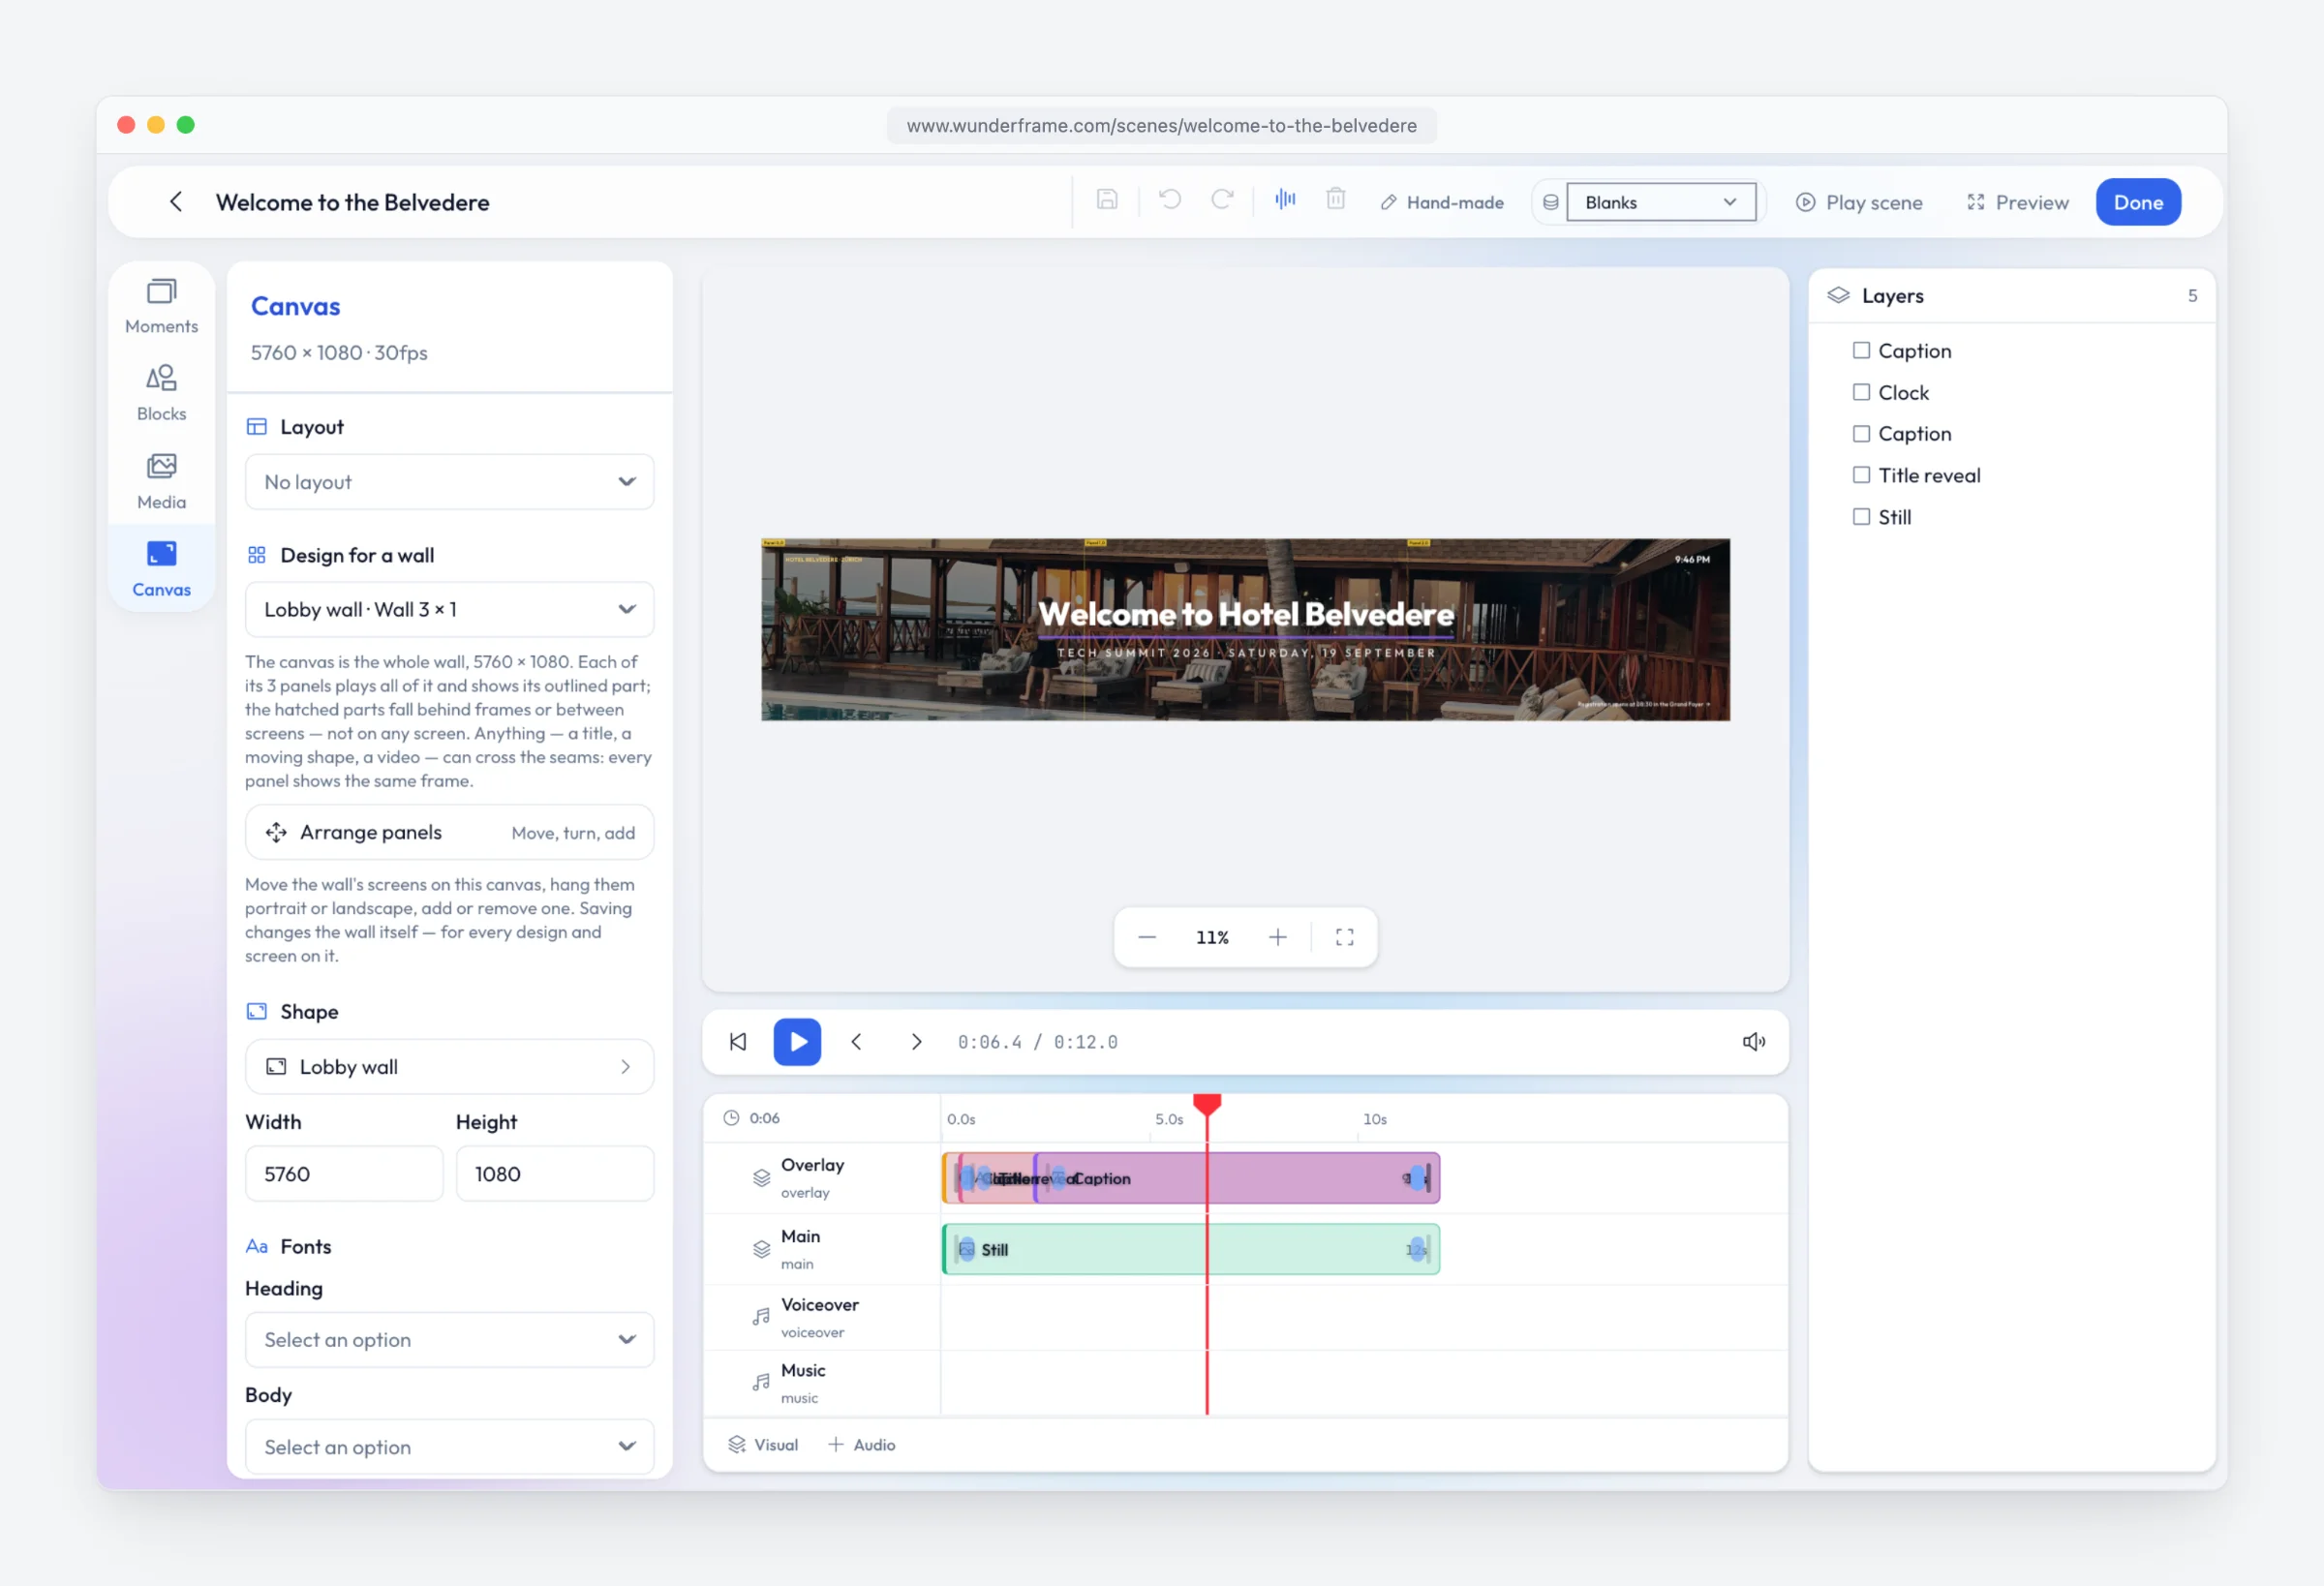Image resolution: width=2324 pixels, height=1586 pixels.
Task: Open the Media sidebar tab
Action: click(161, 482)
